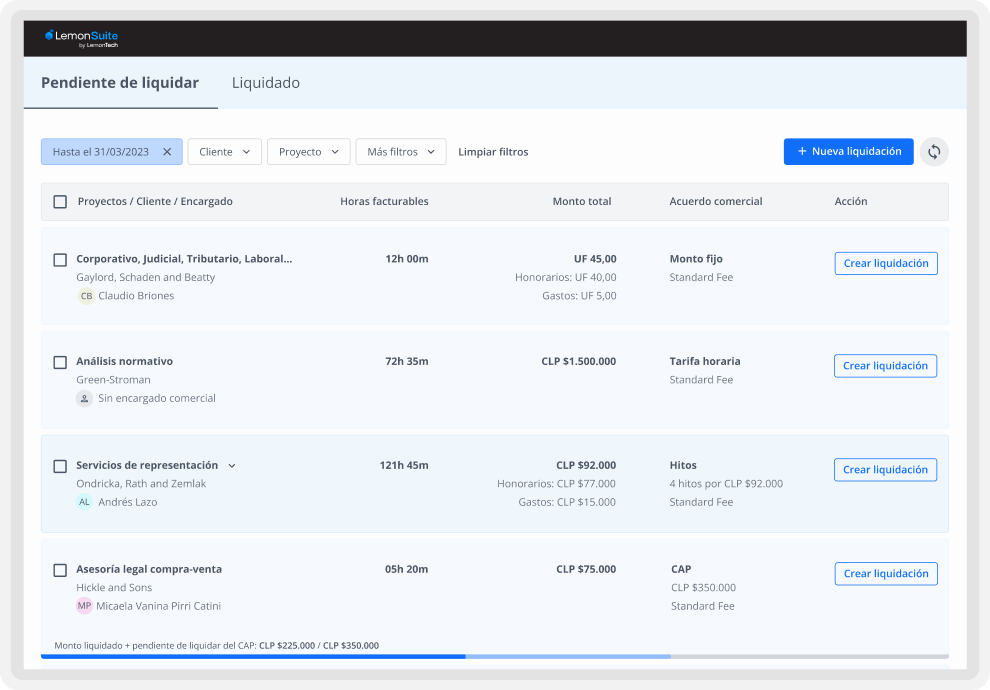Image resolution: width=990 pixels, height=690 pixels.
Task: Crear liquidación for Servicios de representación
Action: (x=885, y=470)
